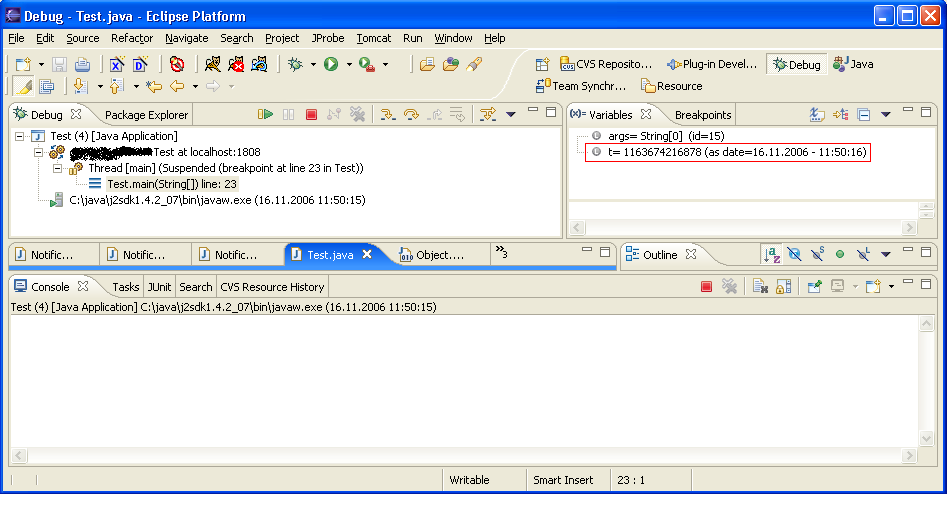The height and width of the screenshot is (512, 947).
Task: Toggle Scroll Lock in Console view
Action: (783, 286)
